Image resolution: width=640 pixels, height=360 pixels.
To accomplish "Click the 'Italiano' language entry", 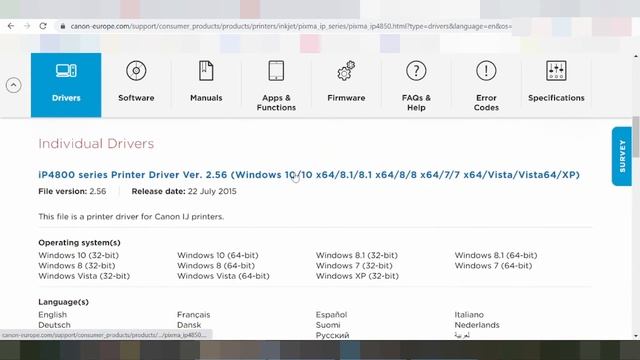I will 469,315.
